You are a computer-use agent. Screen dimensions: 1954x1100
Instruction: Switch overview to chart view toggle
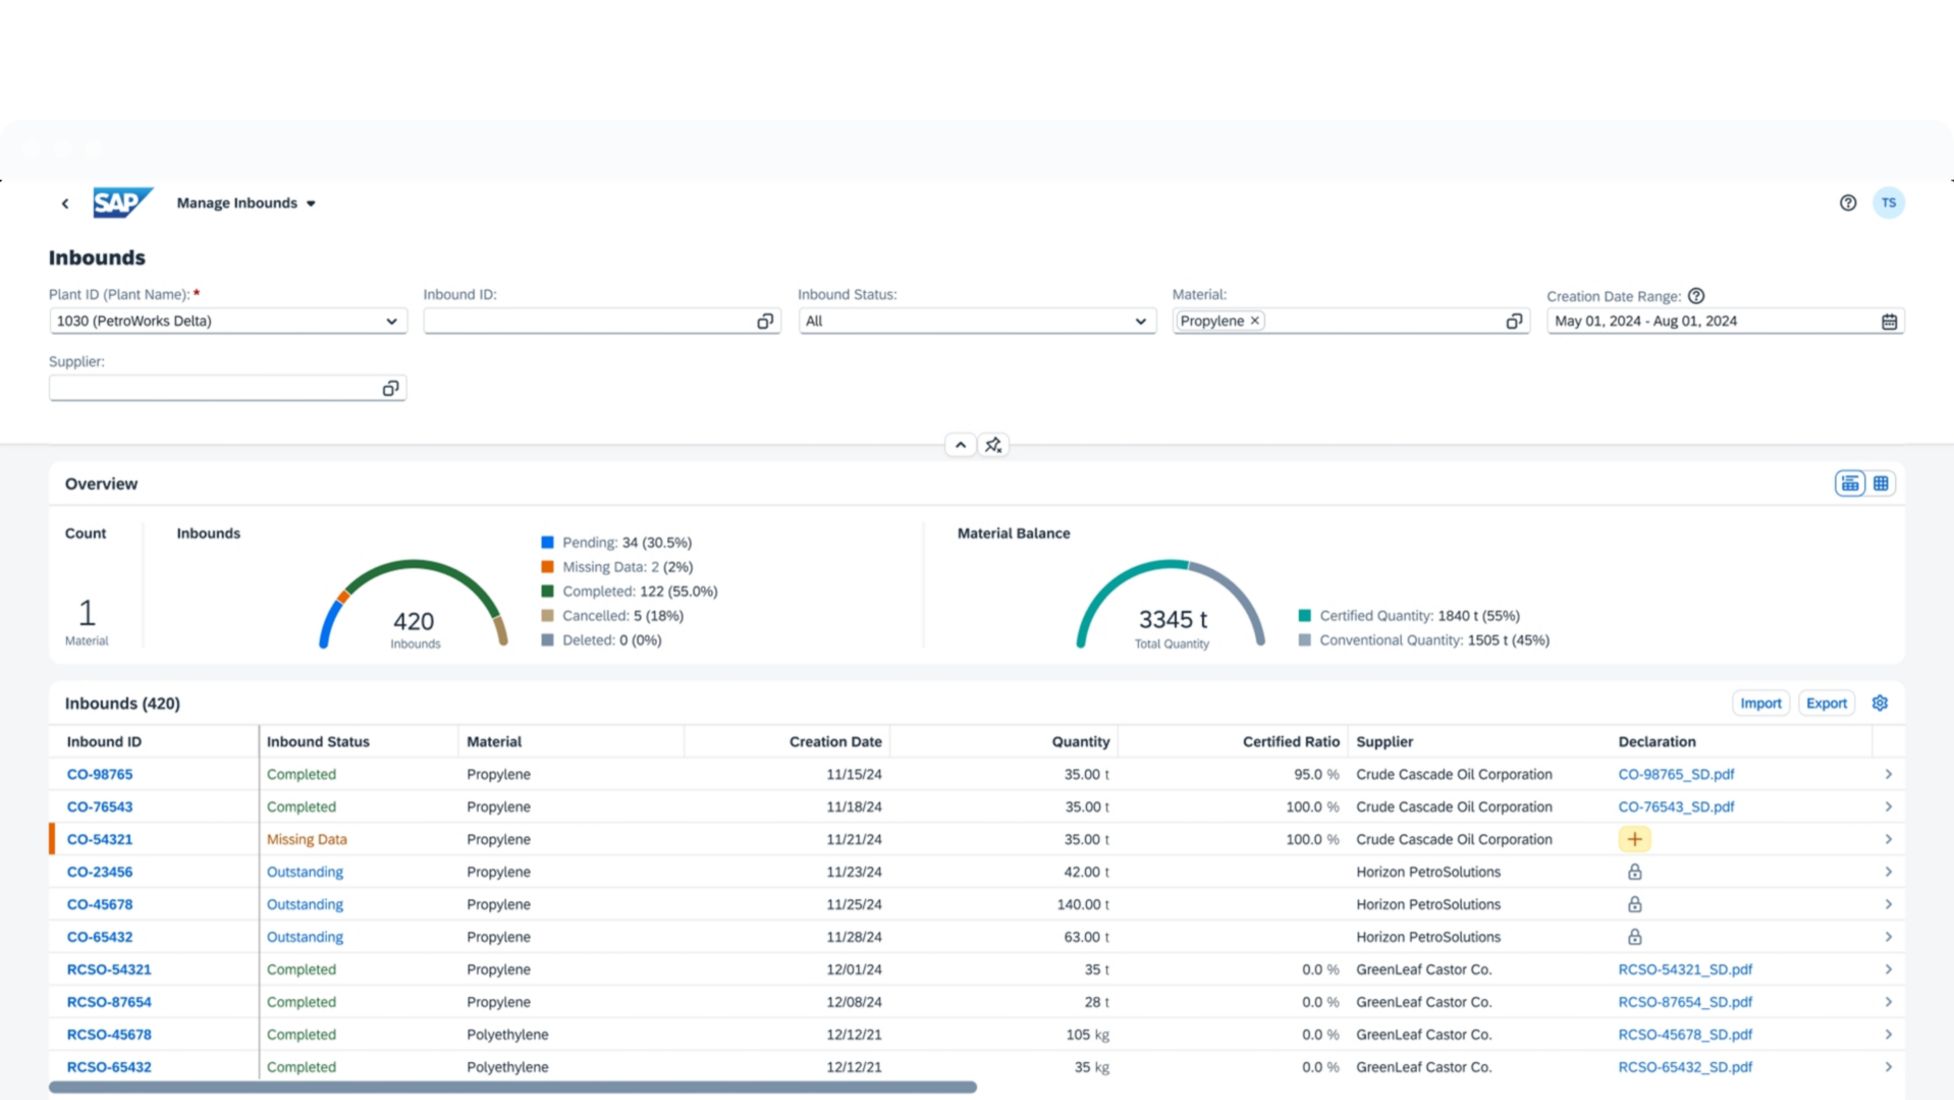1849,484
